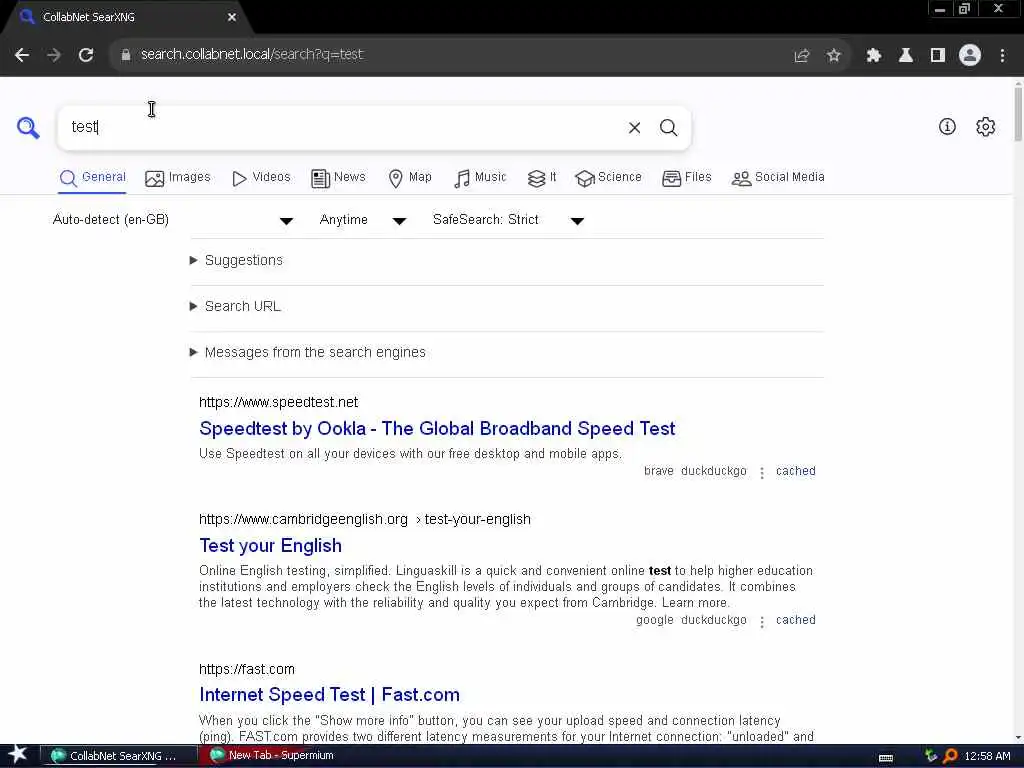
Task: Click the orange search icon in system tray
Action: [950, 756]
